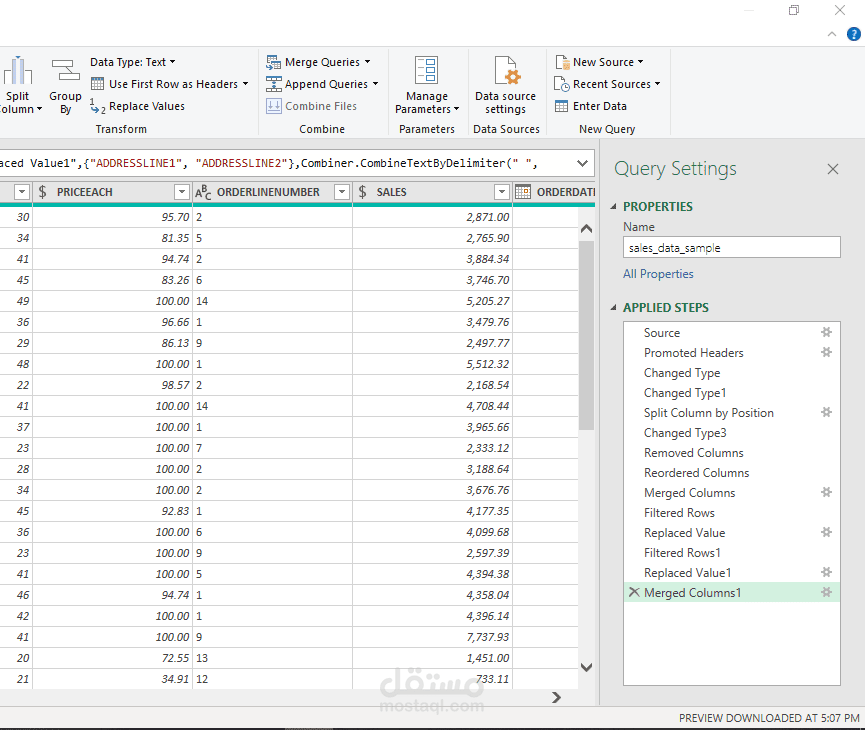
Task: Open settings gear for Split Column by Position
Action: (826, 412)
